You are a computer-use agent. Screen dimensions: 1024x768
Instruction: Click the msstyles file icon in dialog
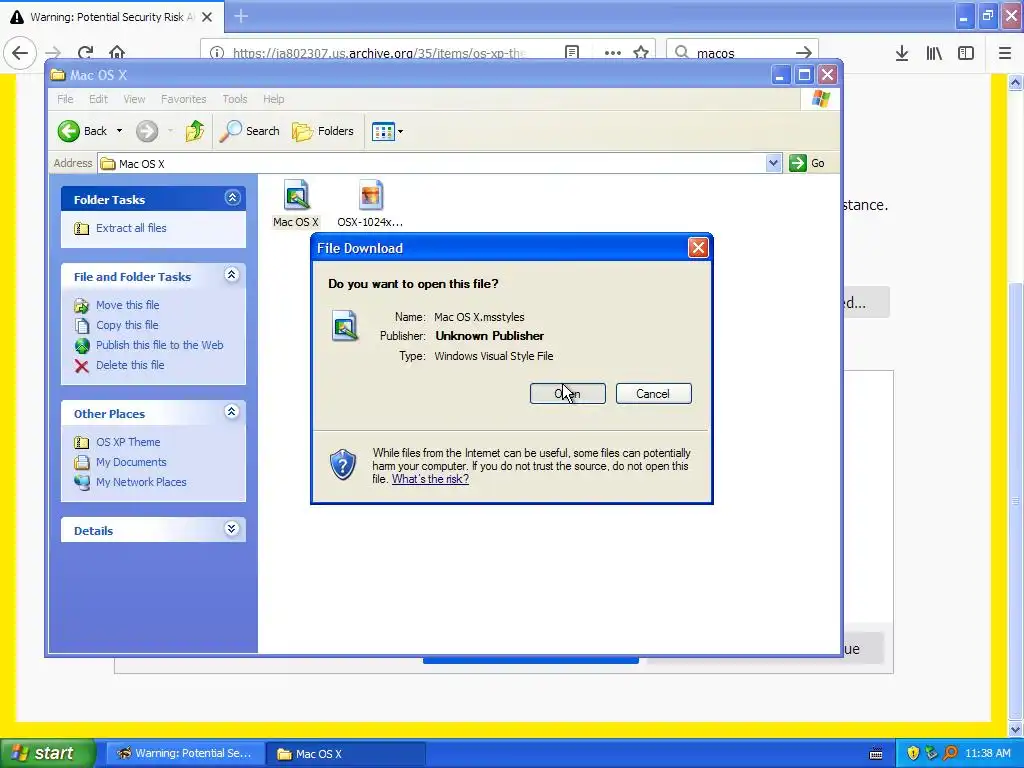click(x=345, y=325)
